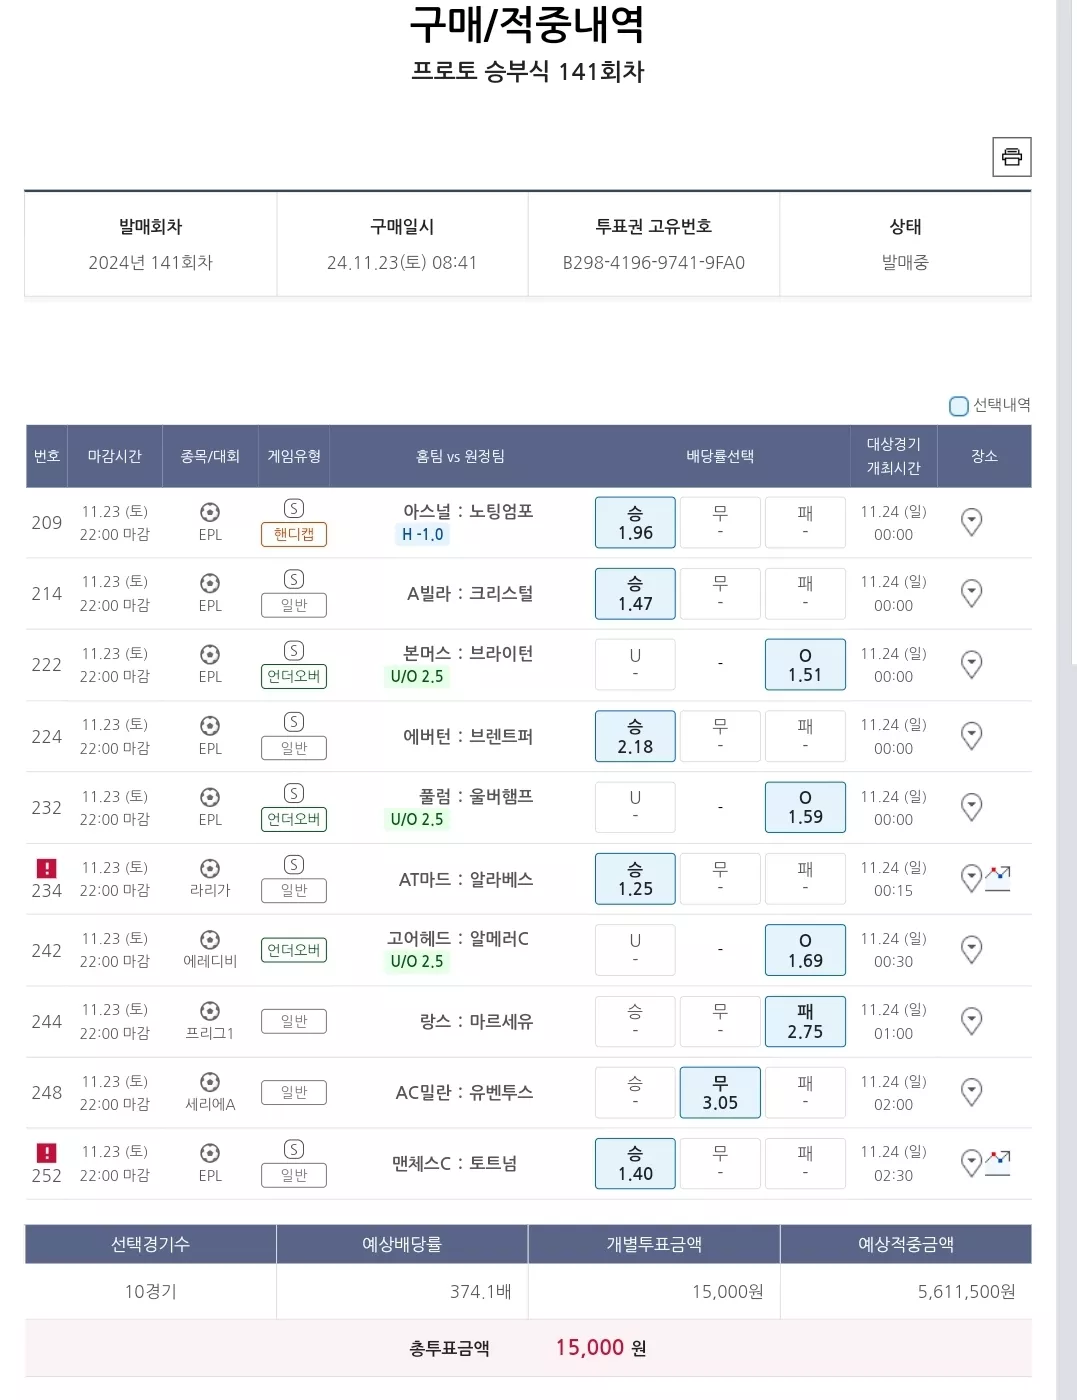Select 무 option for 아스널 vs 노팅엄포

(720, 522)
